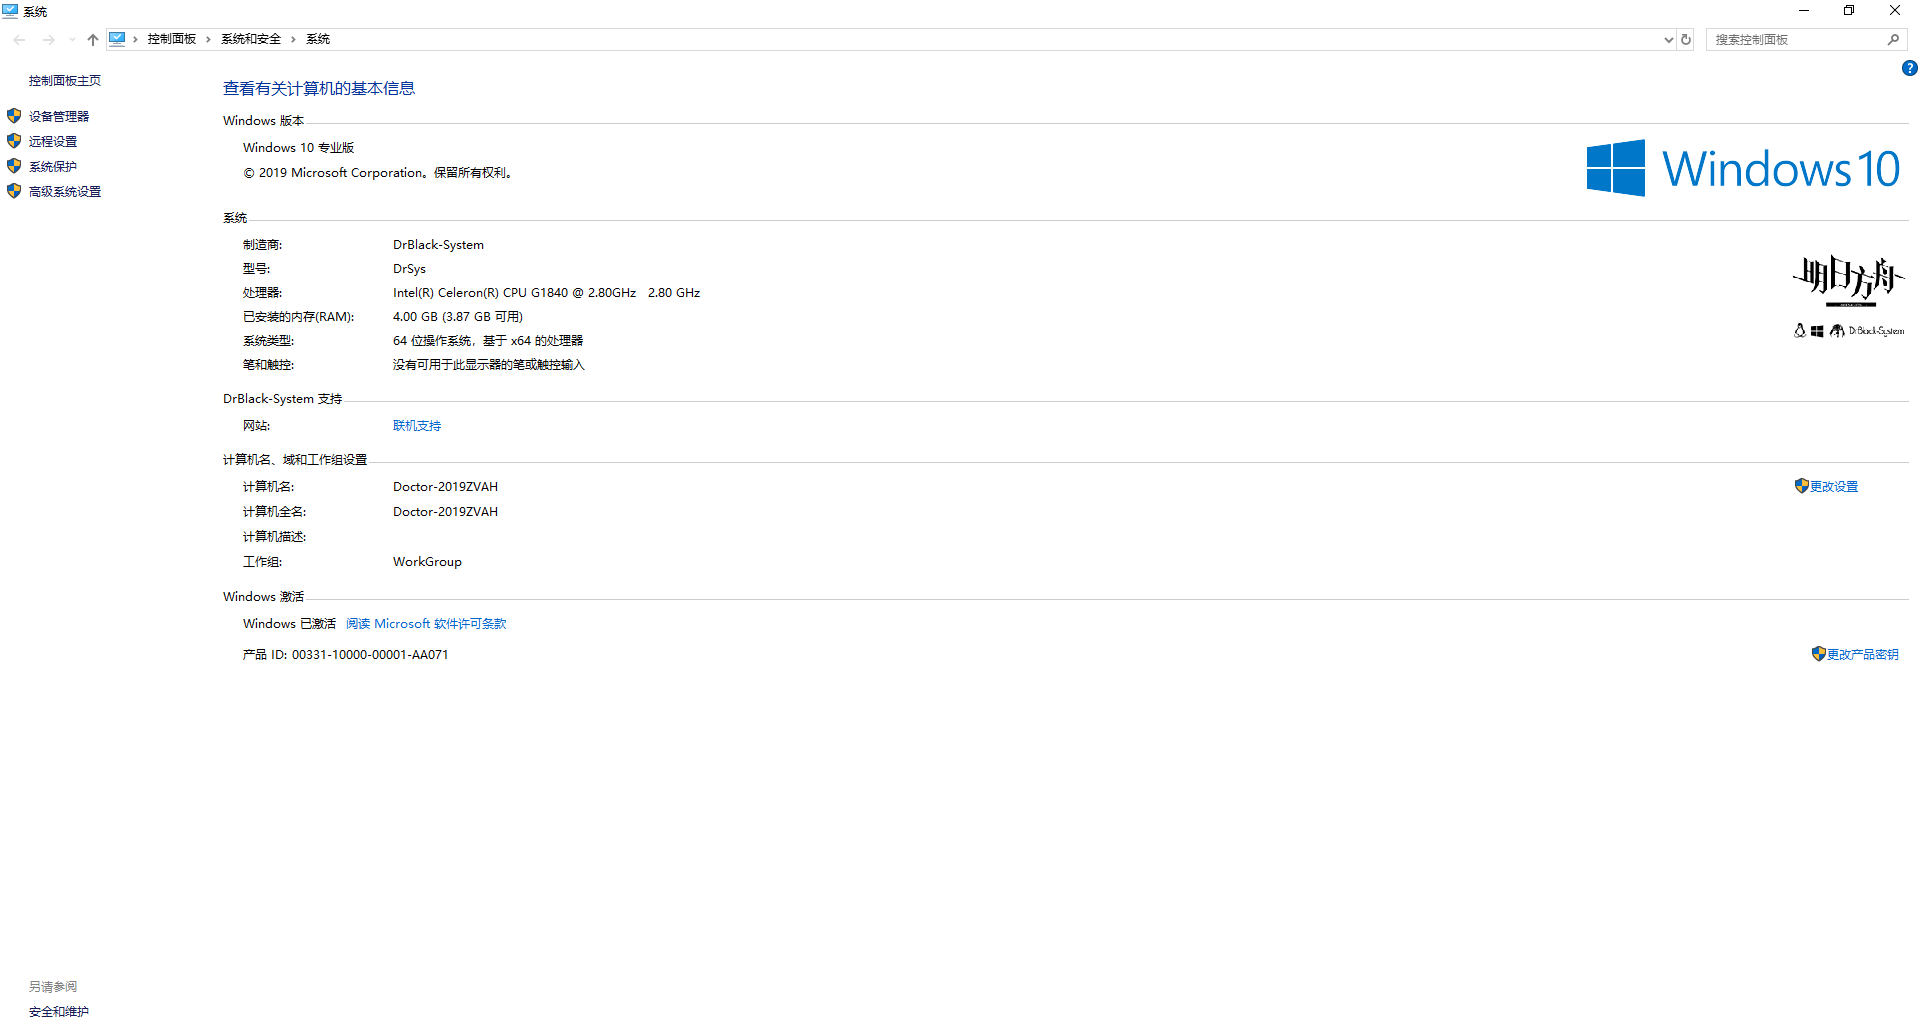This screenshot has height=1017, width=1920.
Task: Click the system window icon in the title bar
Action: [x=11, y=11]
